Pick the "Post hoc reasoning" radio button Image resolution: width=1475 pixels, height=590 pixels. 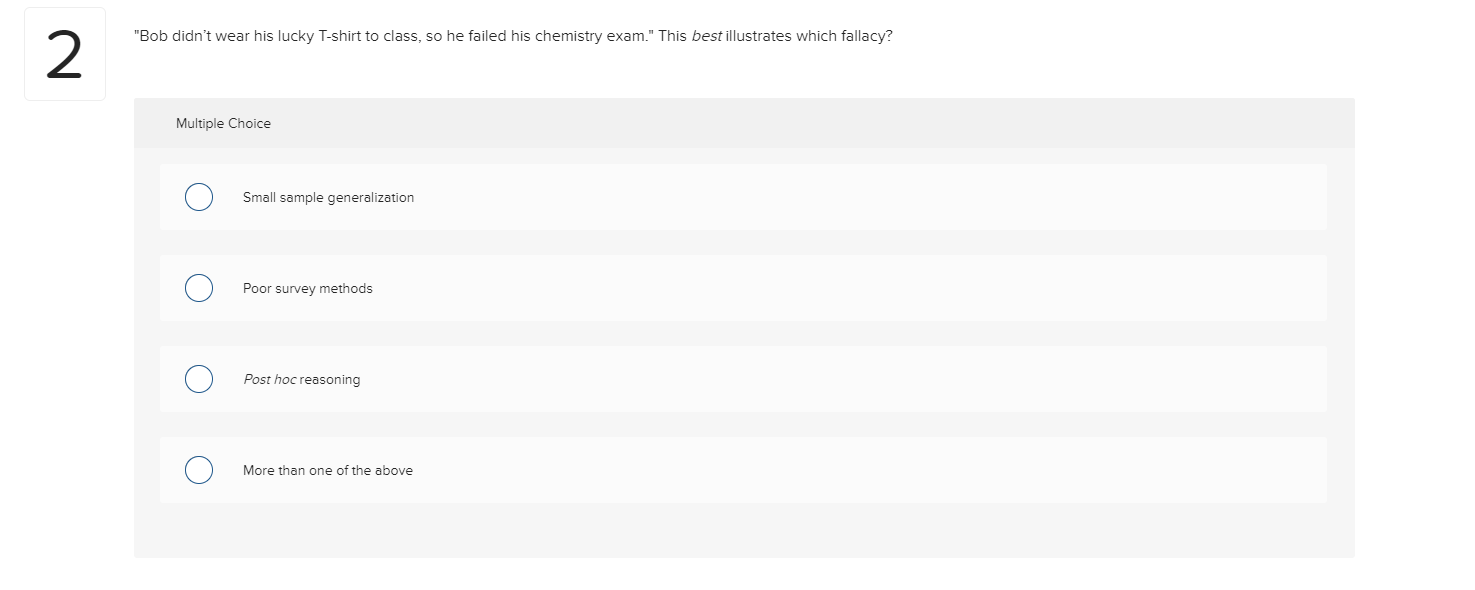point(199,379)
